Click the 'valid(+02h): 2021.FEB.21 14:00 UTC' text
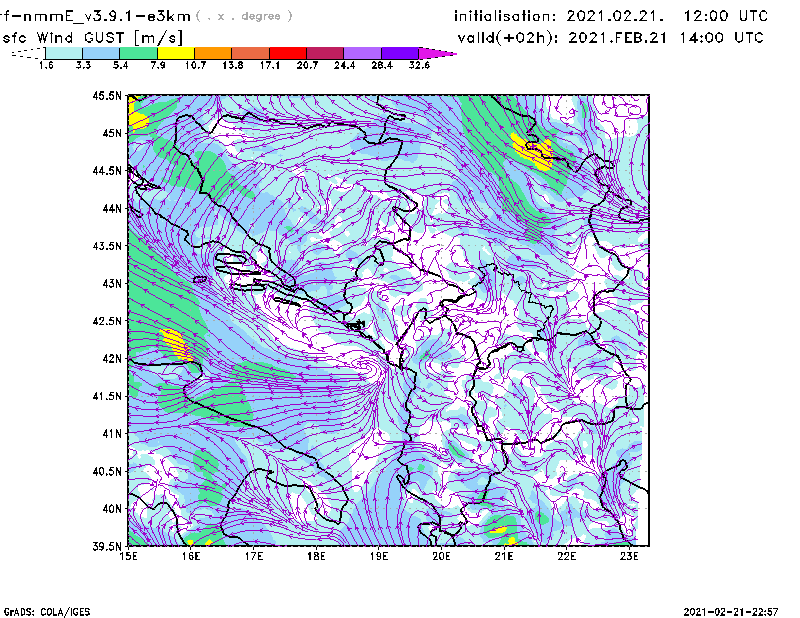This screenshot has width=800, height=618. [610, 38]
